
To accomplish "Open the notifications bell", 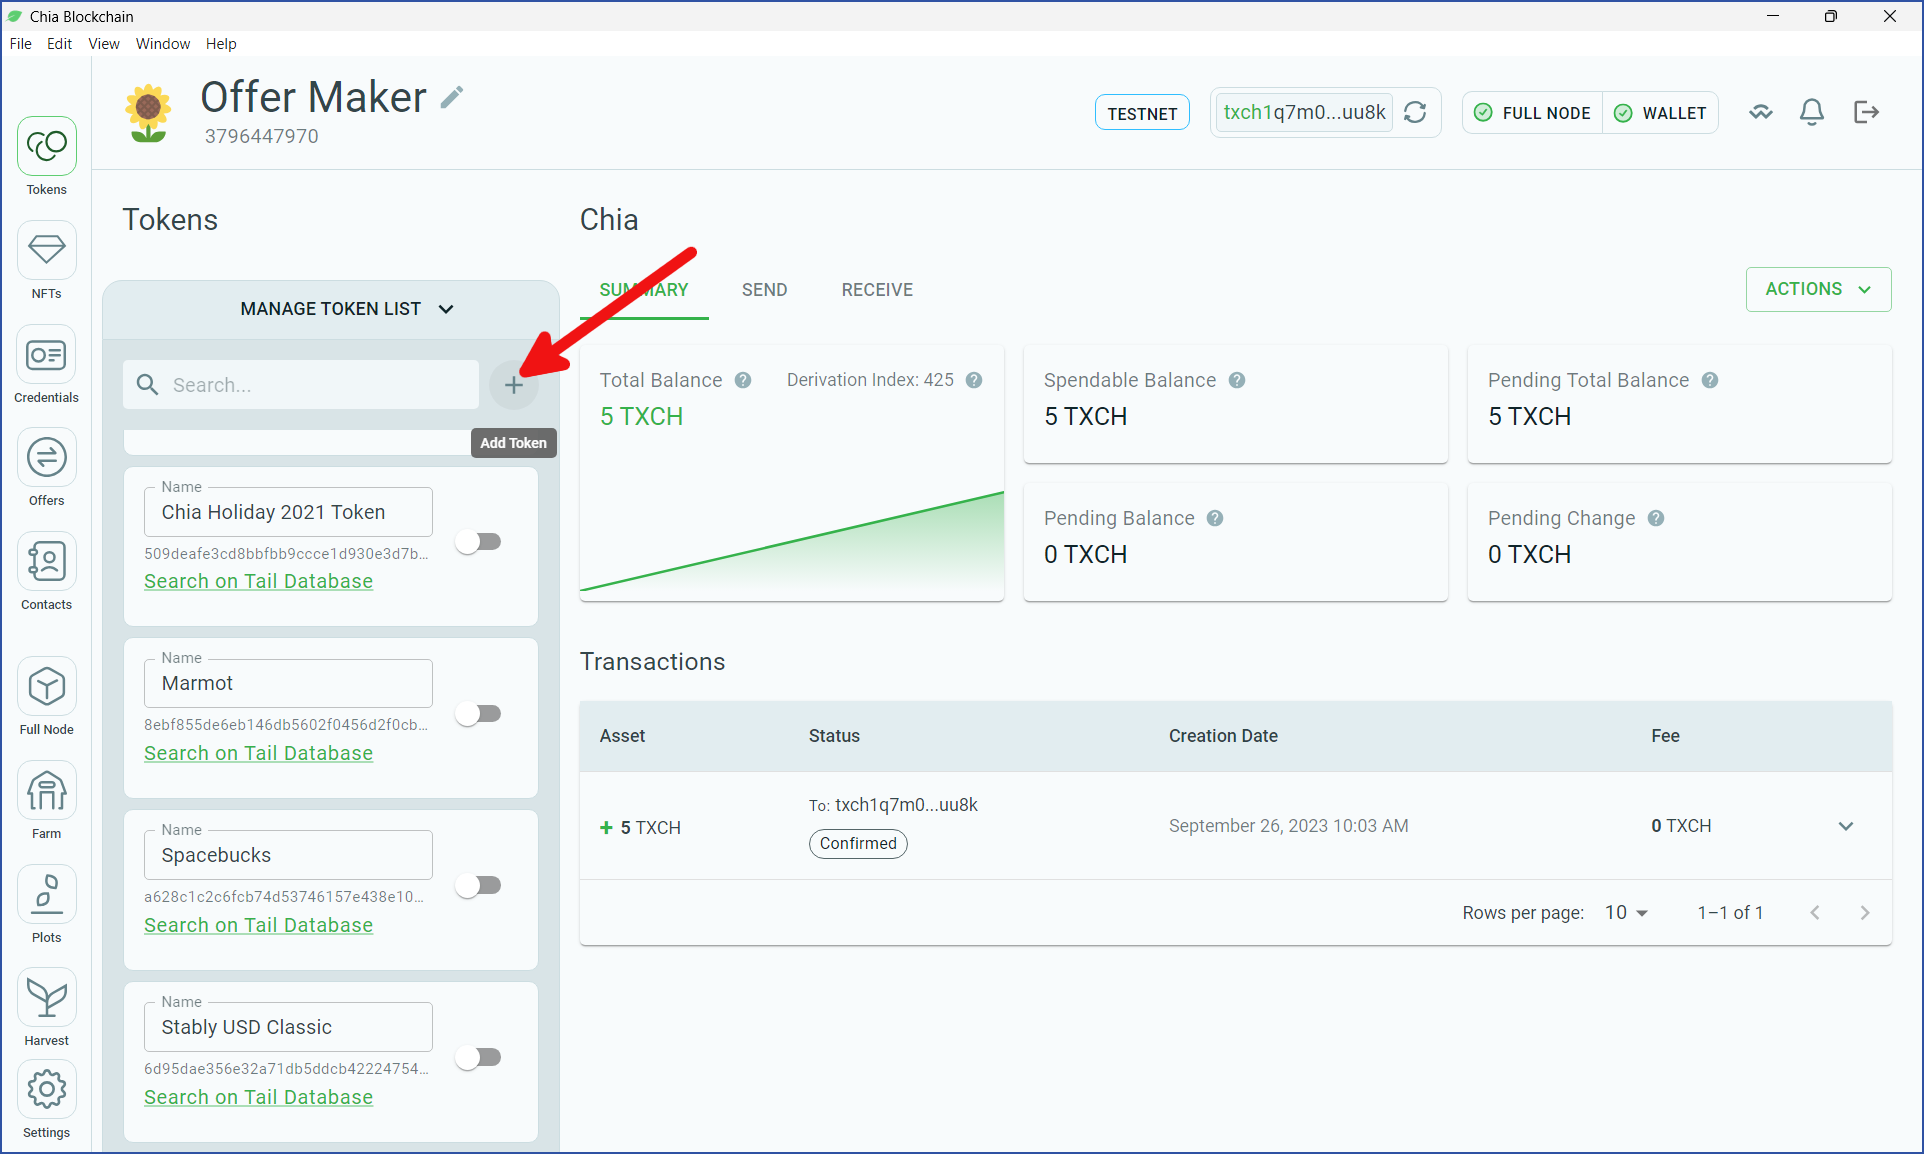I will tap(1812, 112).
